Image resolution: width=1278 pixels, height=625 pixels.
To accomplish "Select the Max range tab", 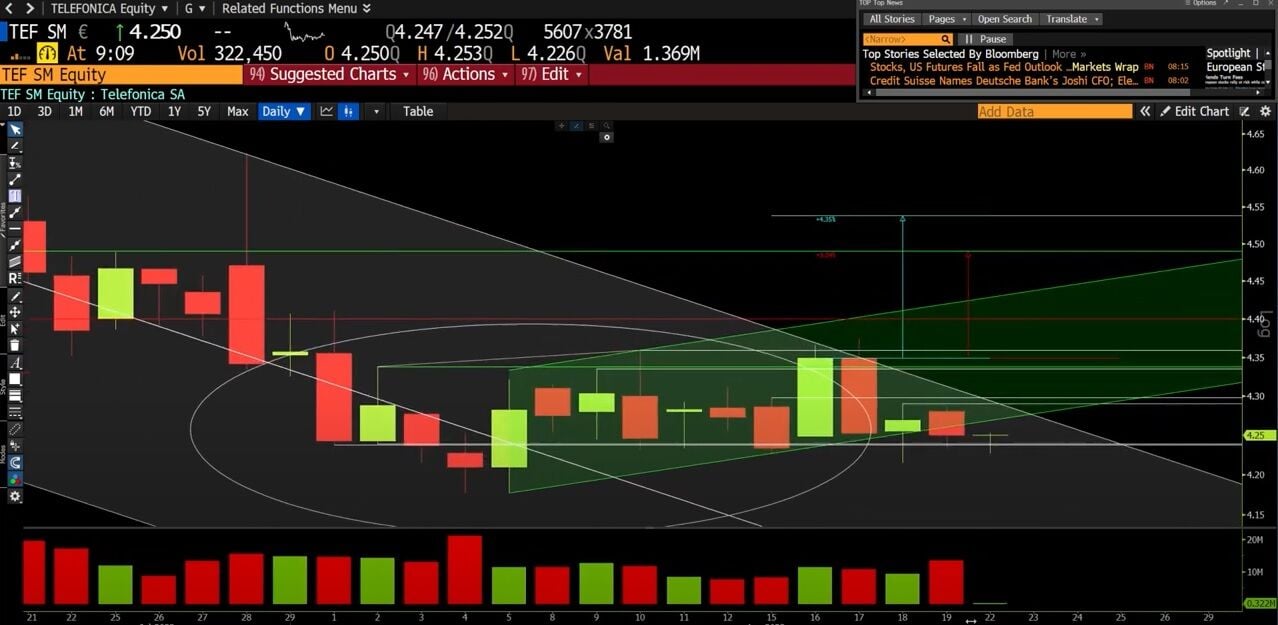I will (x=237, y=111).
